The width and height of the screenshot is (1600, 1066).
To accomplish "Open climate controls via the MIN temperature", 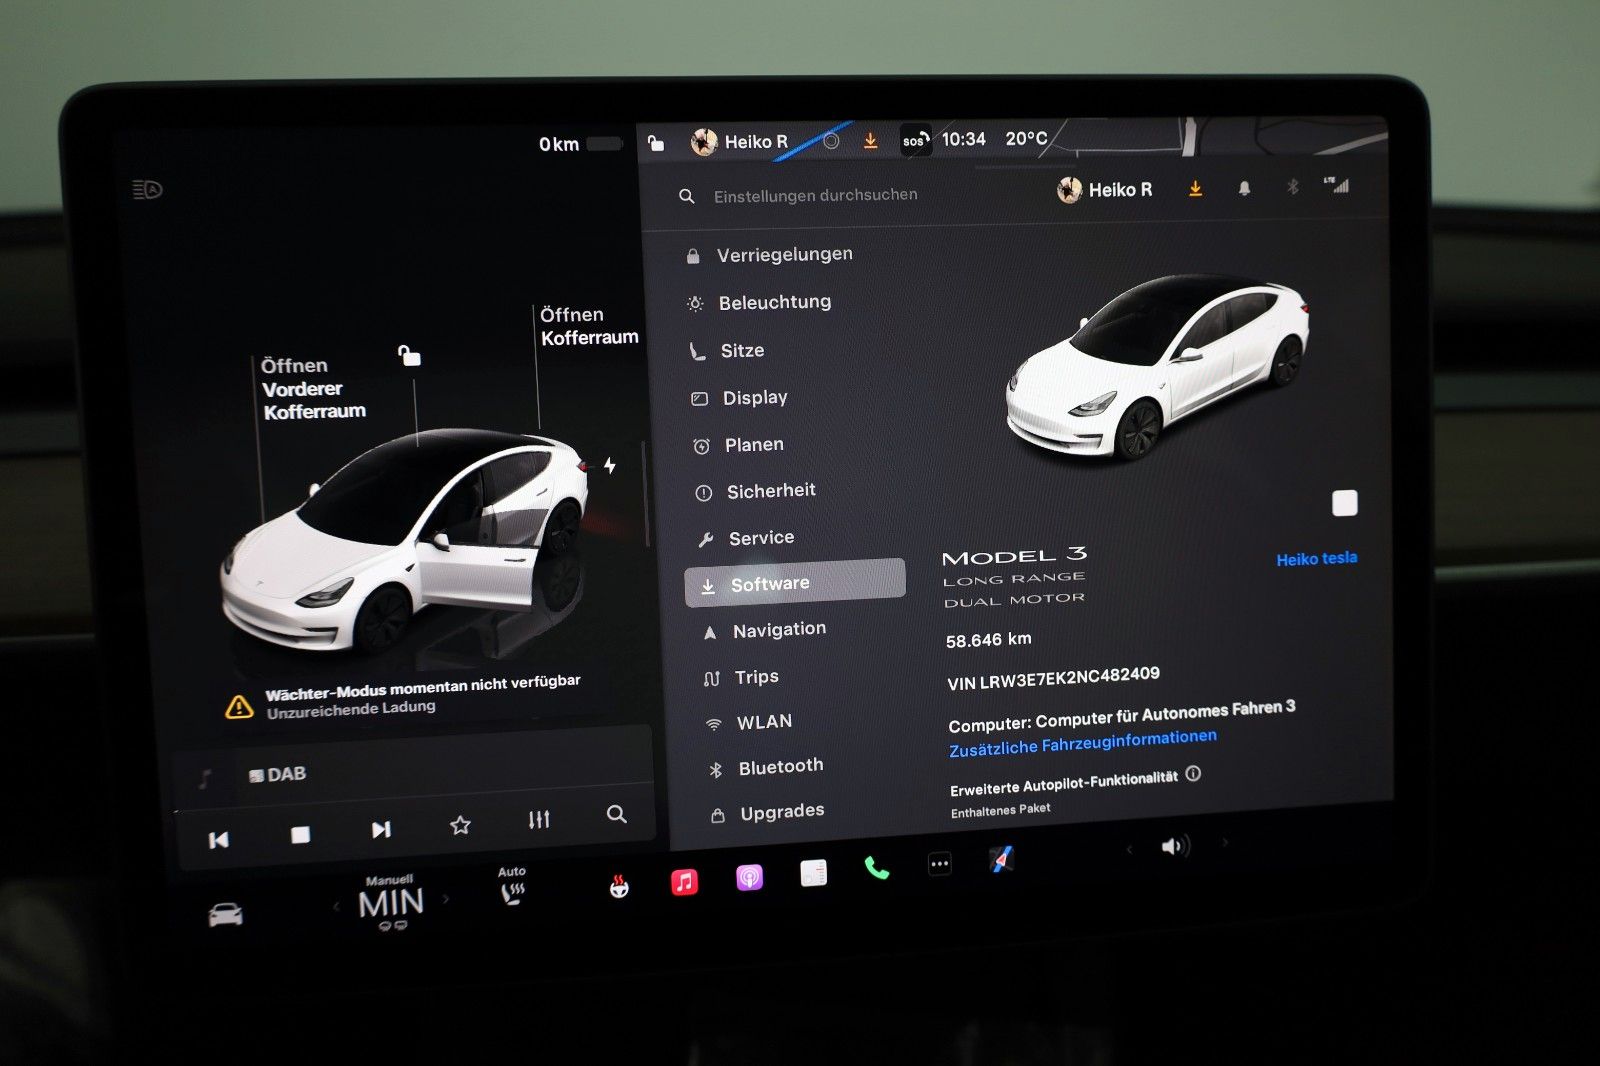I will 391,903.
